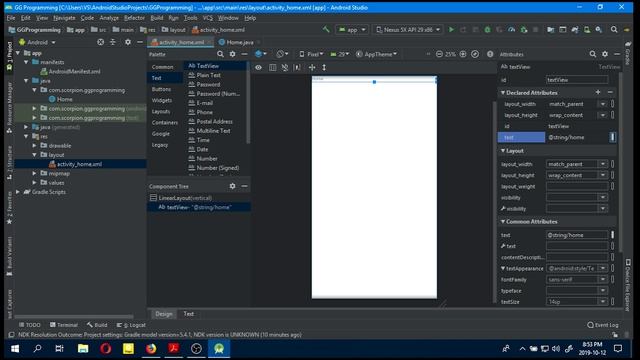Click the layout_weight input field
The height and width of the screenshot is (360, 640).
point(577,187)
